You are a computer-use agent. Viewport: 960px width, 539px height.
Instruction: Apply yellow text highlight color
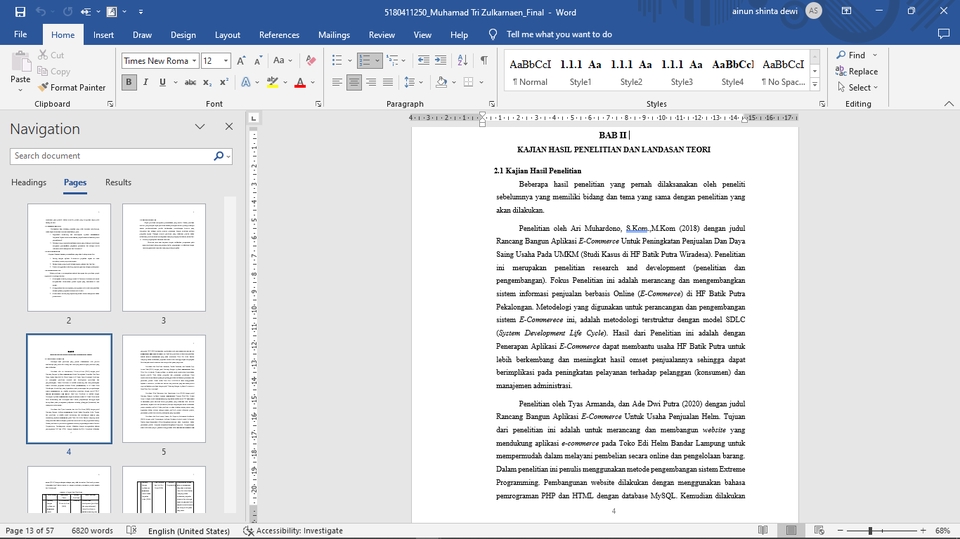272,82
